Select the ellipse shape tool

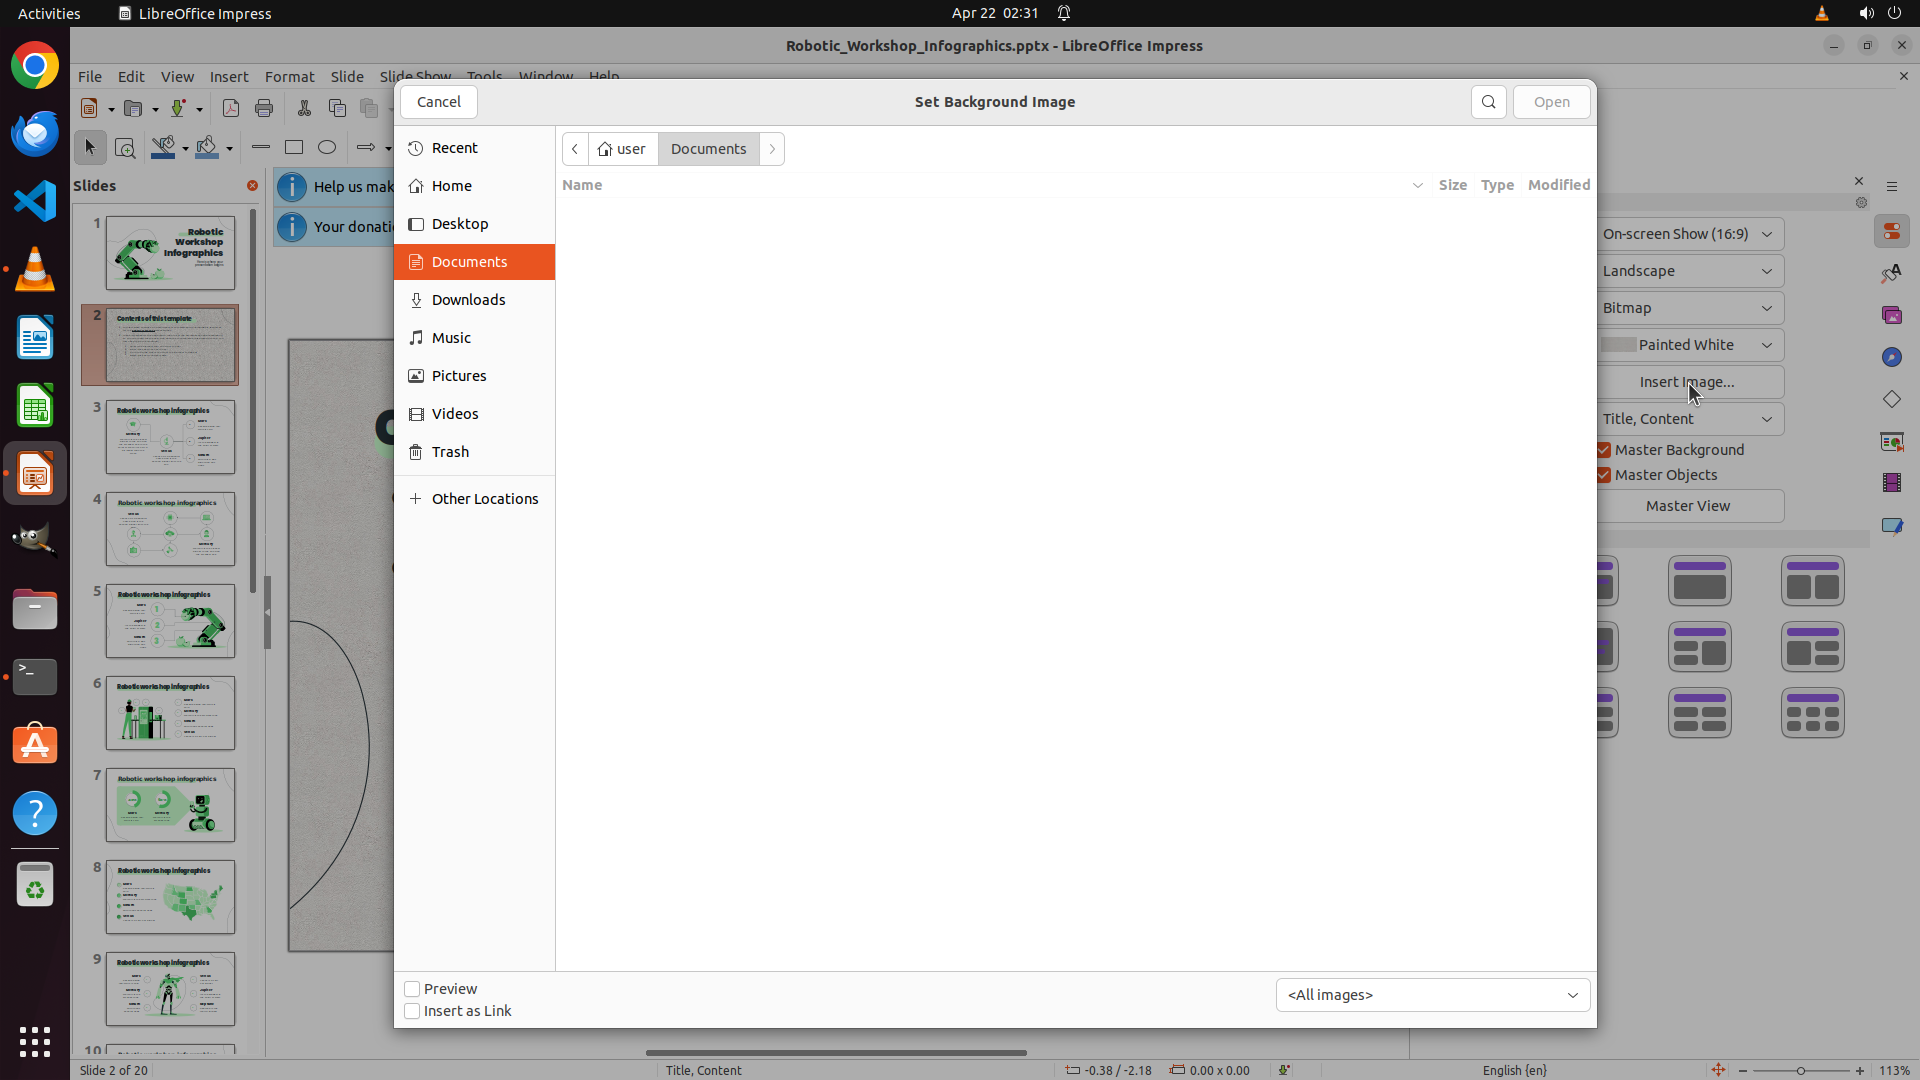[327, 147]
